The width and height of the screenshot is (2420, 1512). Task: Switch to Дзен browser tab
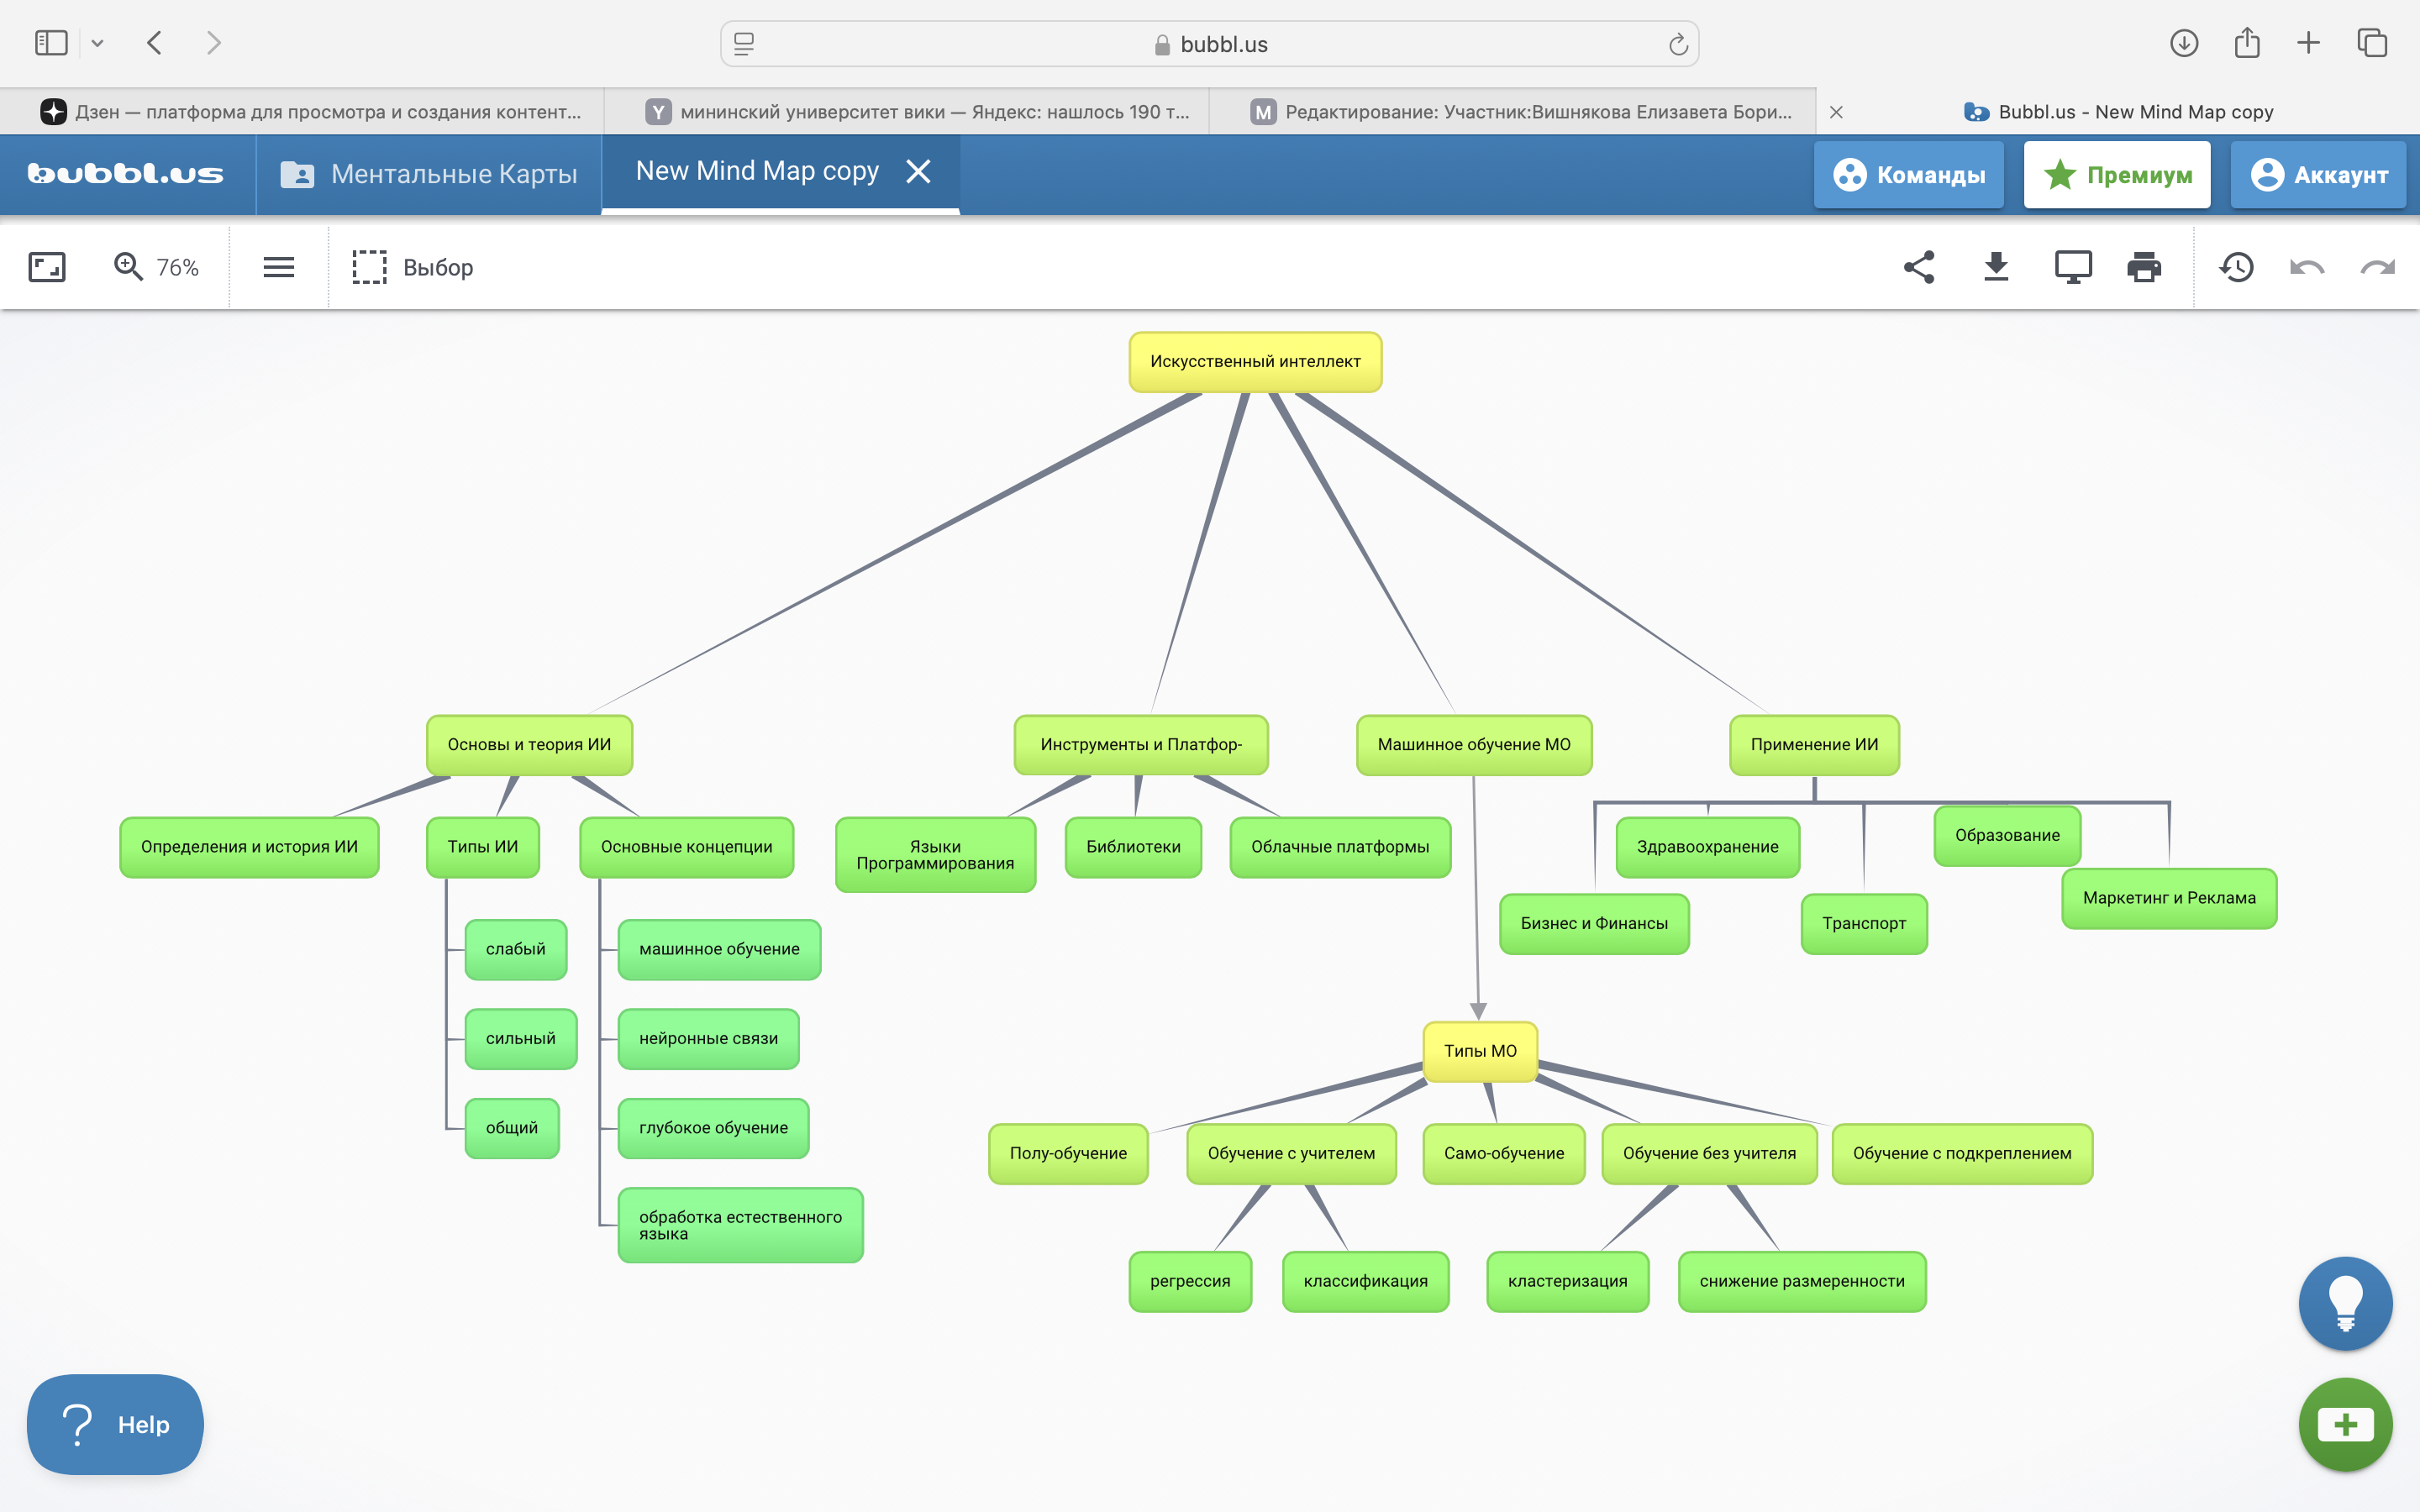(x=310, y=112)
